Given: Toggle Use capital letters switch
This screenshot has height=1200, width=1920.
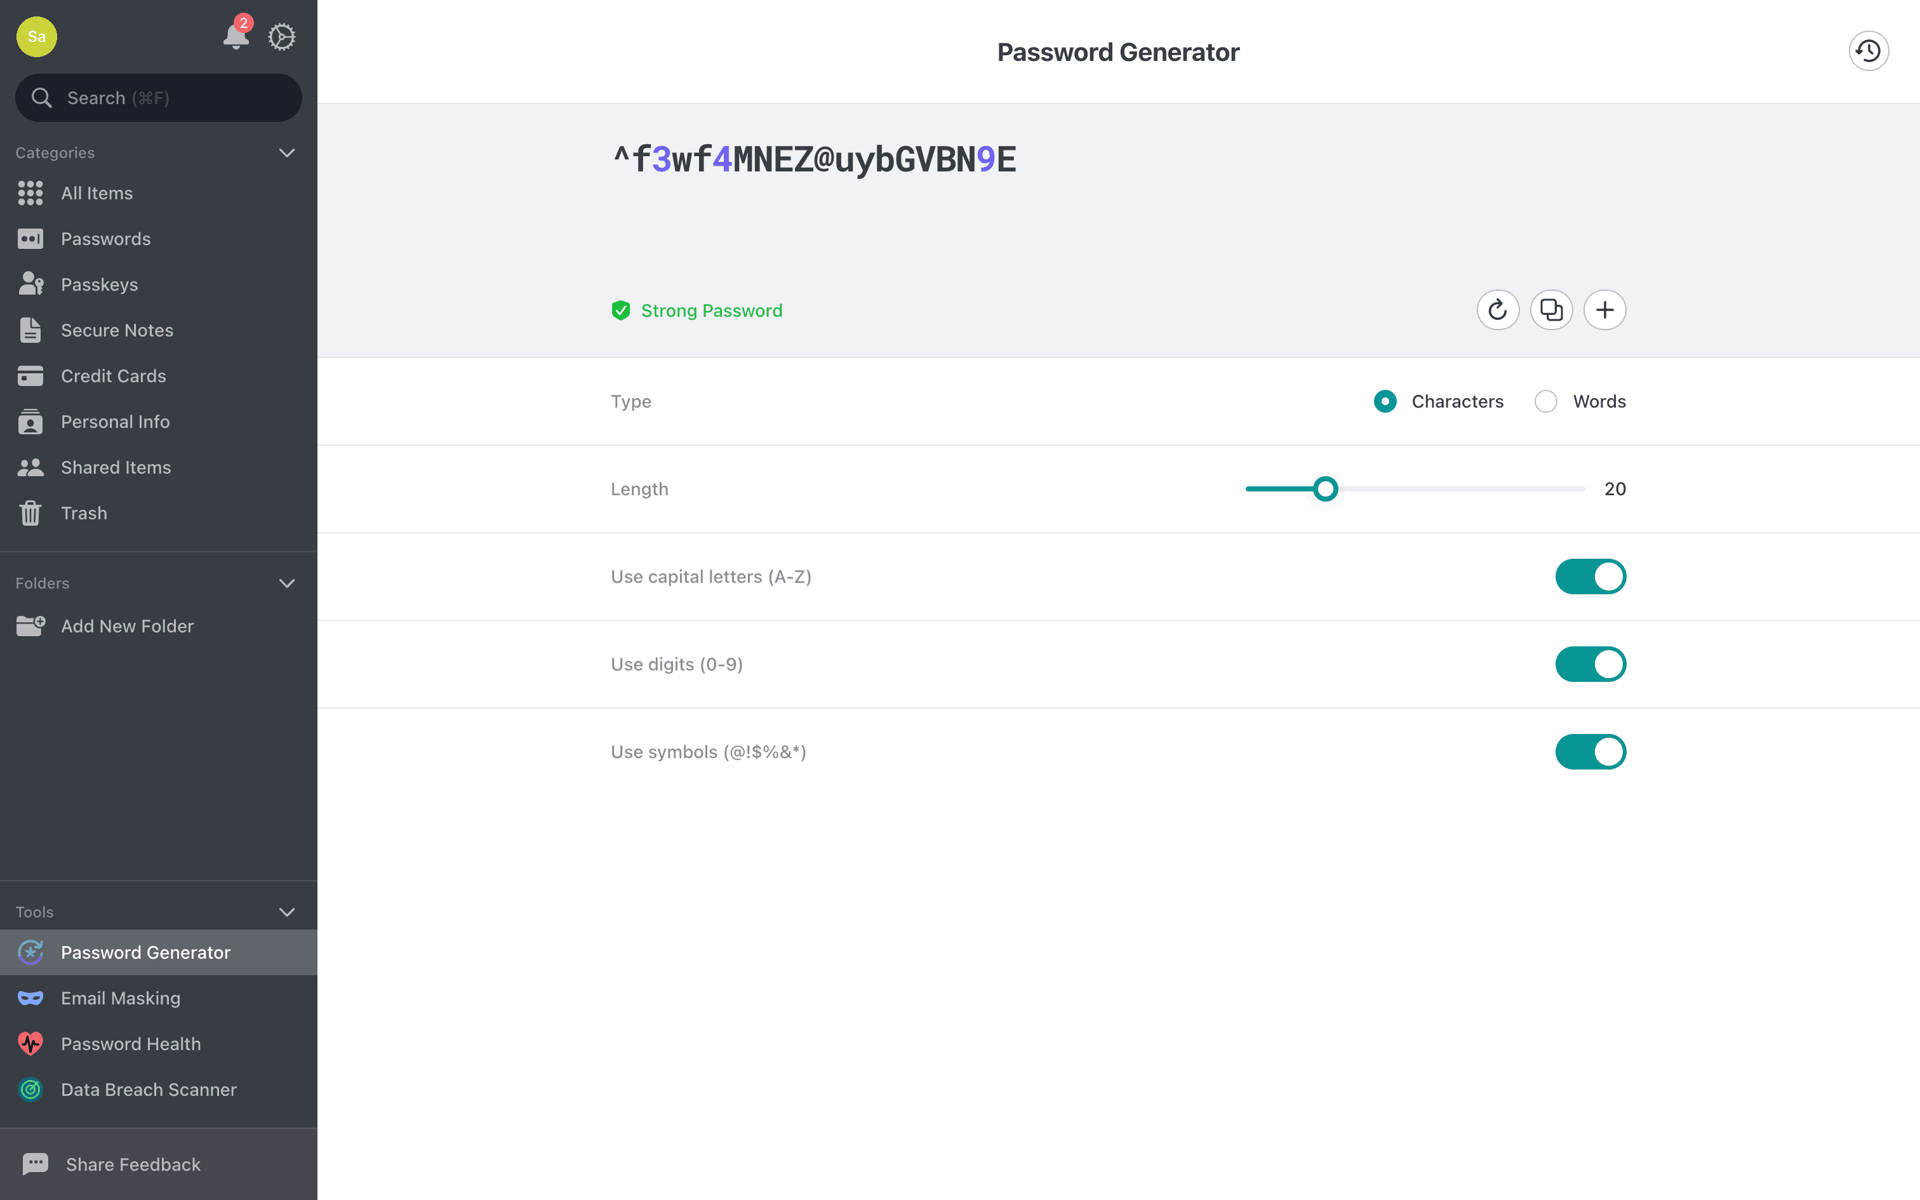Looking at the screenshot, I should (x=1590, y=577).
